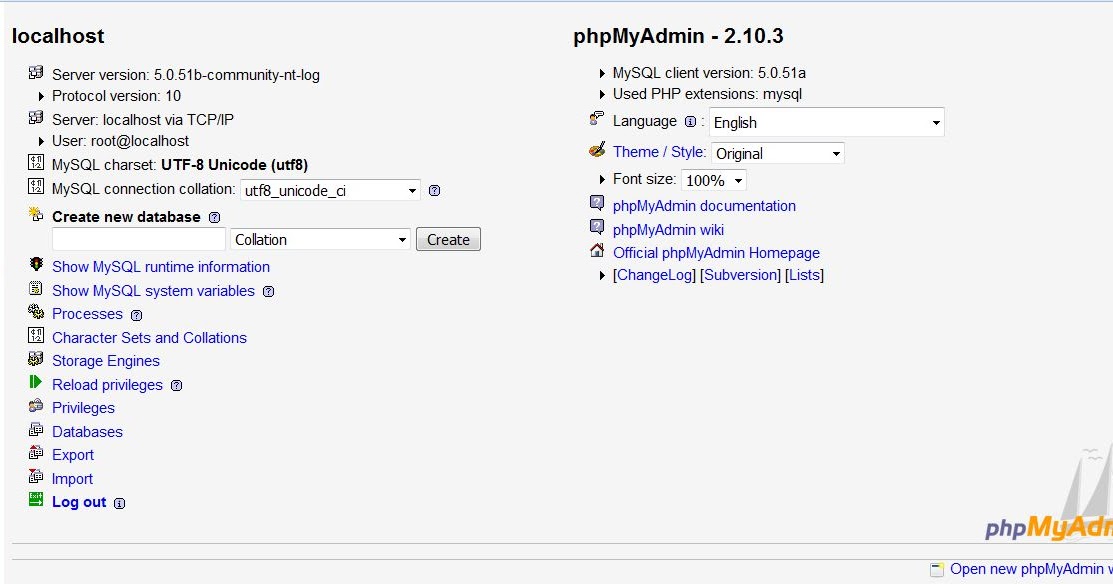
Task: Open the MySQL connection collation dropdown
Action: (x=330, y=190)
